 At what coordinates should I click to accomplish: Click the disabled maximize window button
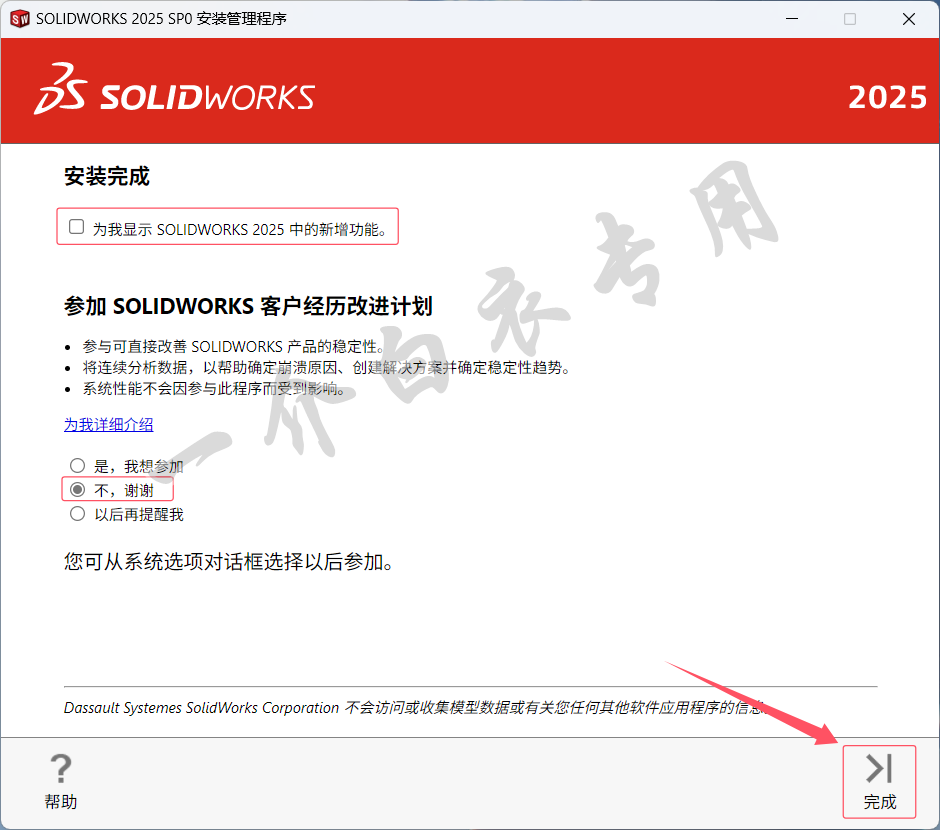(850, 19)
